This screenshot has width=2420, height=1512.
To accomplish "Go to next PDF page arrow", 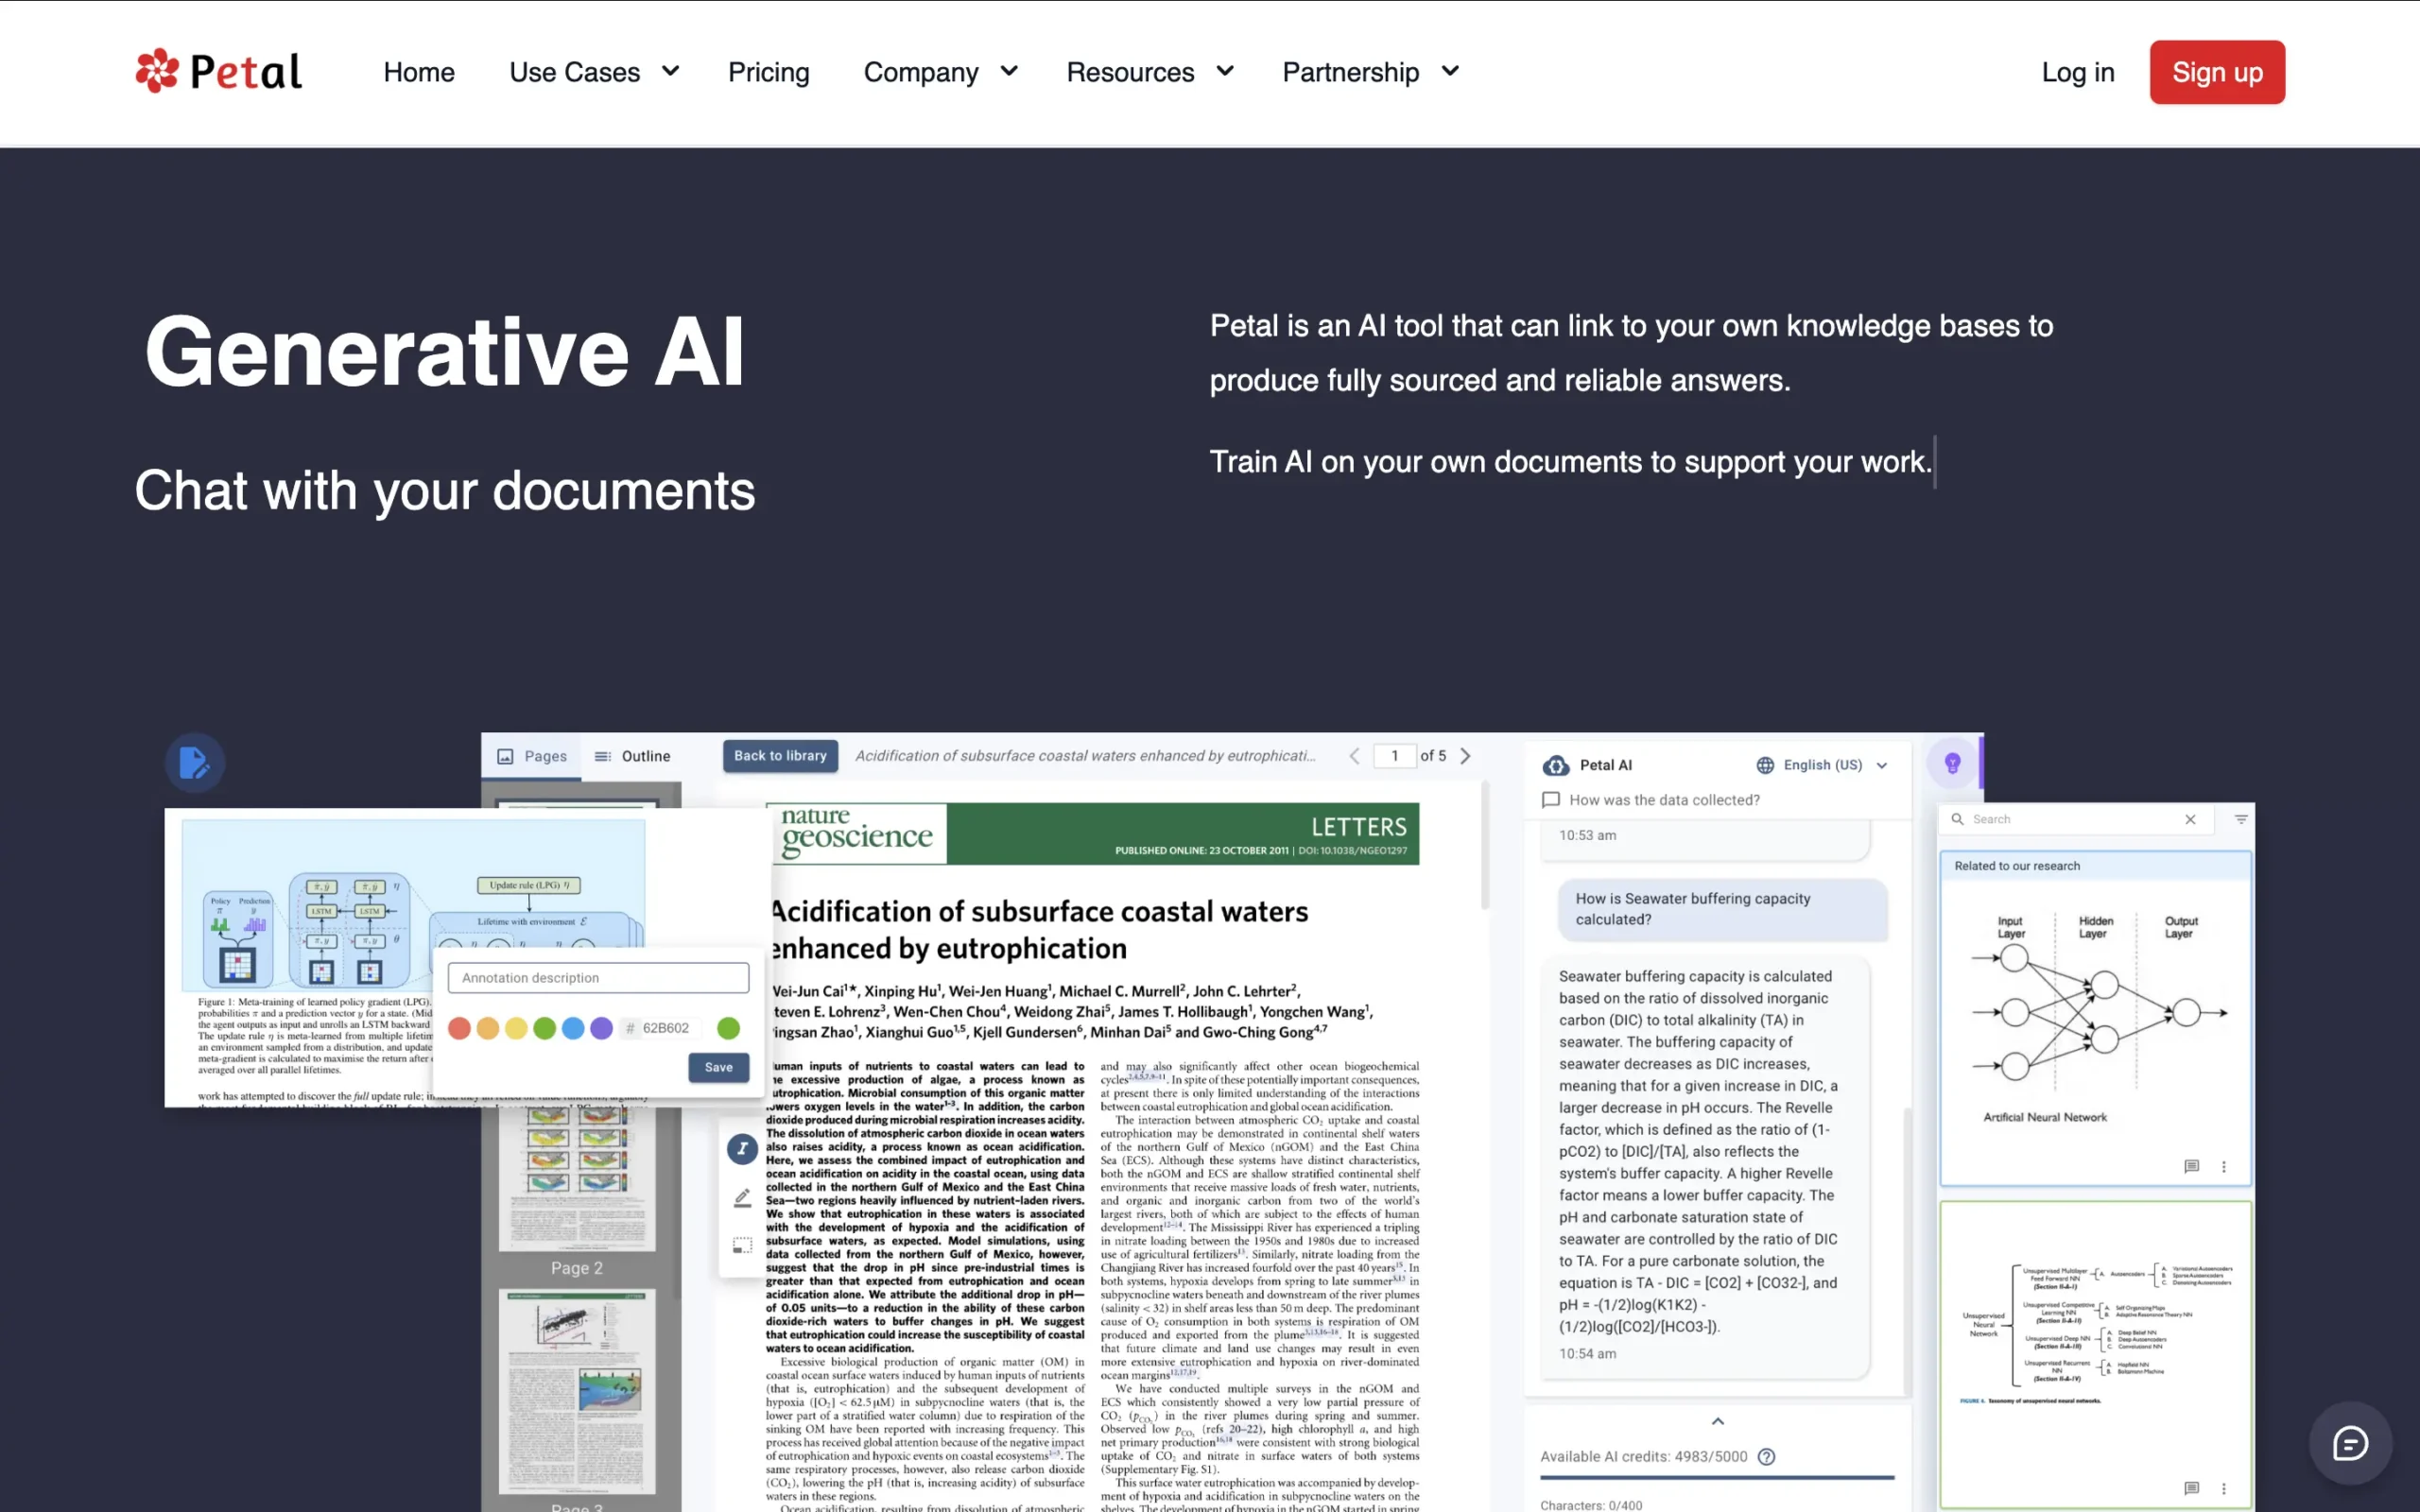I will 1465,756.
